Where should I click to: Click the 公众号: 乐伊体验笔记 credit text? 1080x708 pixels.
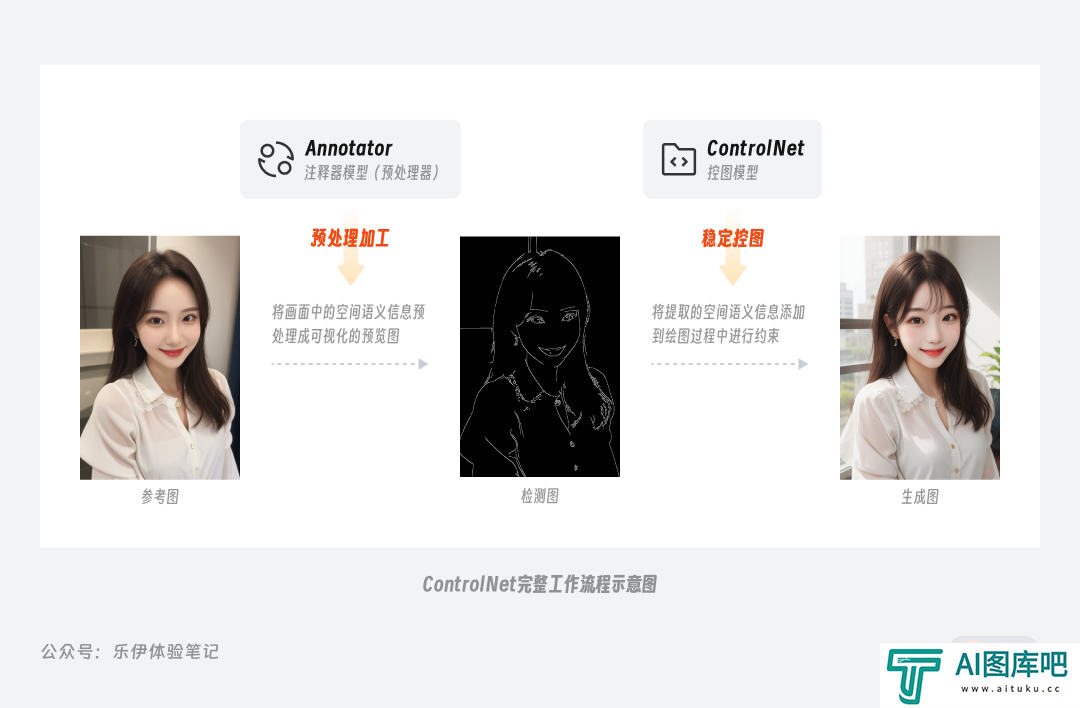[129, 652]
